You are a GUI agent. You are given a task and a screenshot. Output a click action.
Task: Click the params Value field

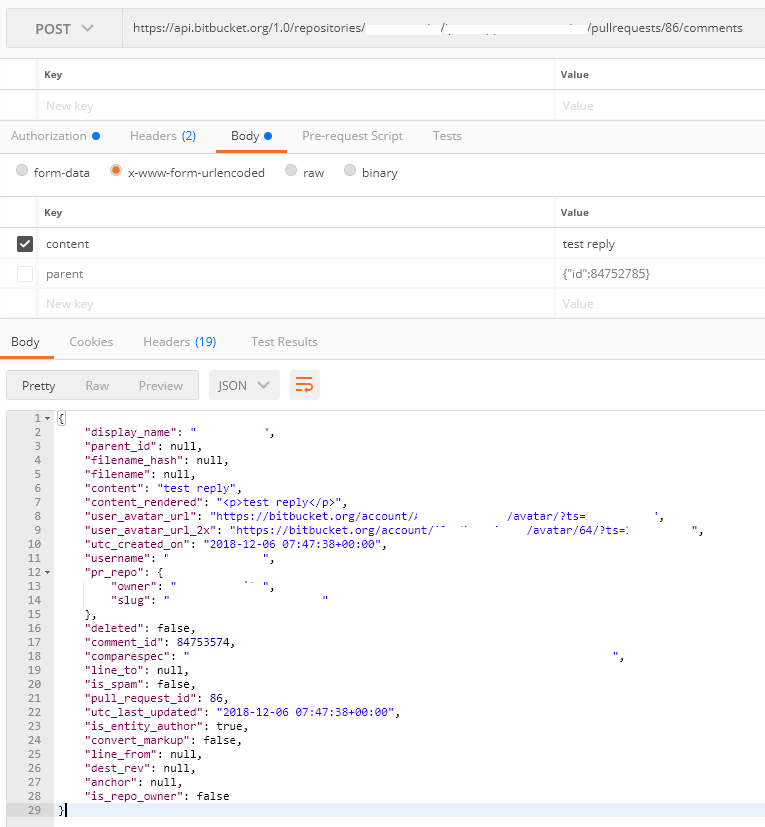660,105
